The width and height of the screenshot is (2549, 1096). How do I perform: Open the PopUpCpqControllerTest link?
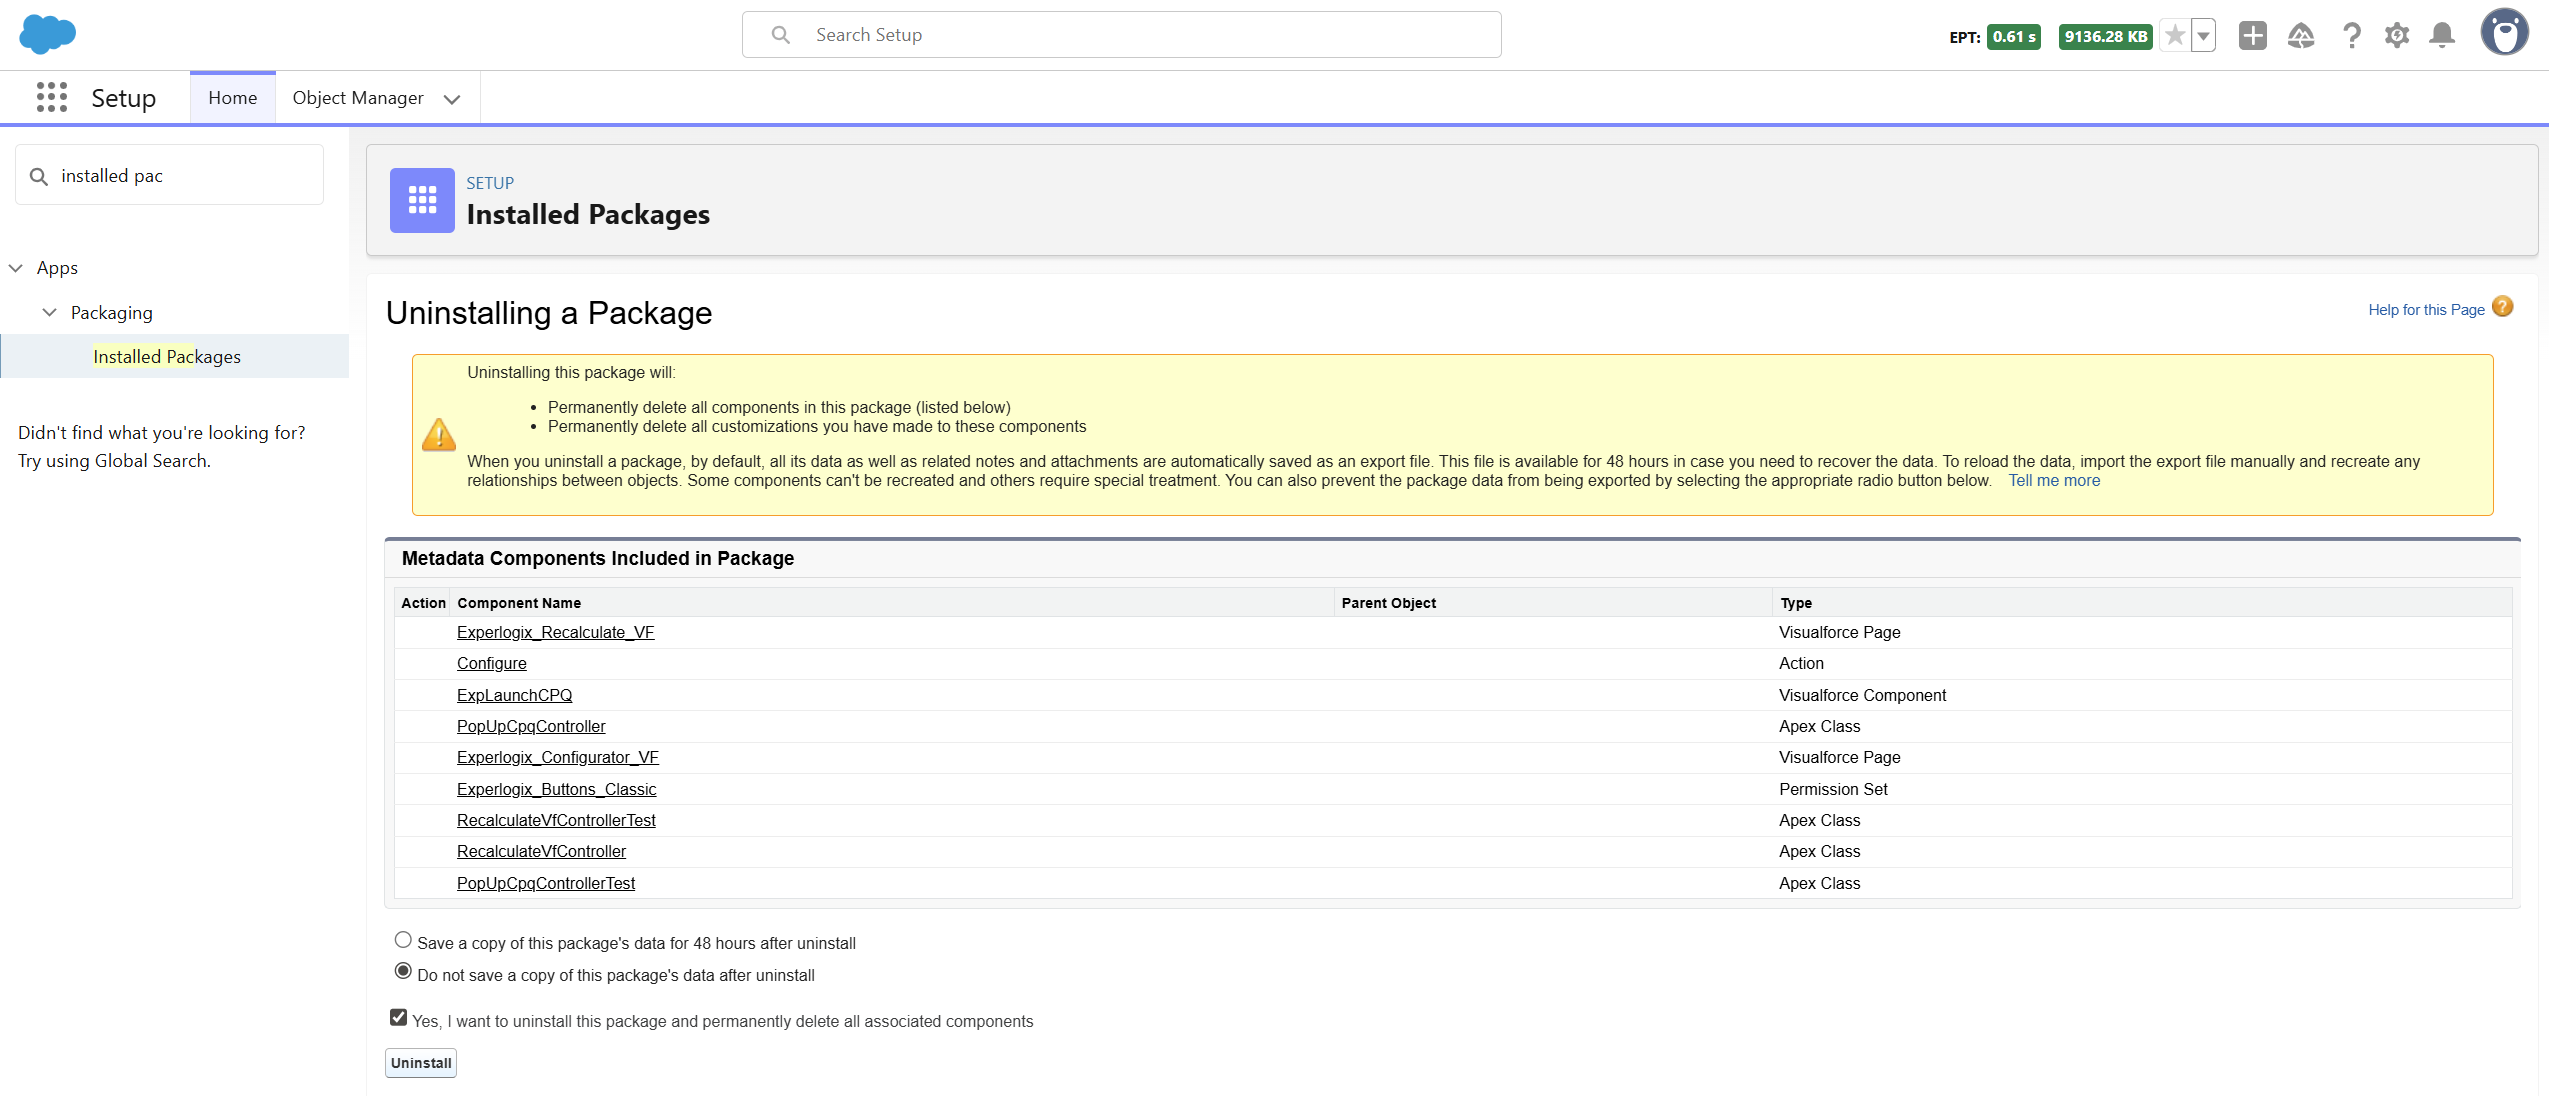(546, 883)
